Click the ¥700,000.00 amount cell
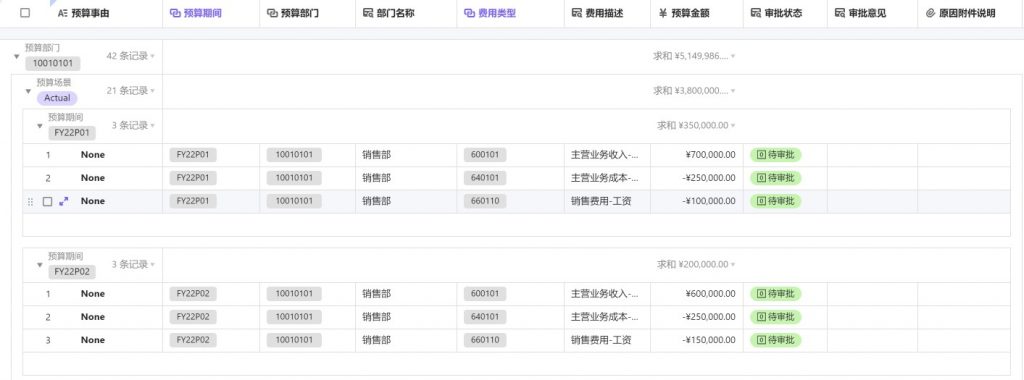Screen dimensions: 1024x380 point(697,155)
